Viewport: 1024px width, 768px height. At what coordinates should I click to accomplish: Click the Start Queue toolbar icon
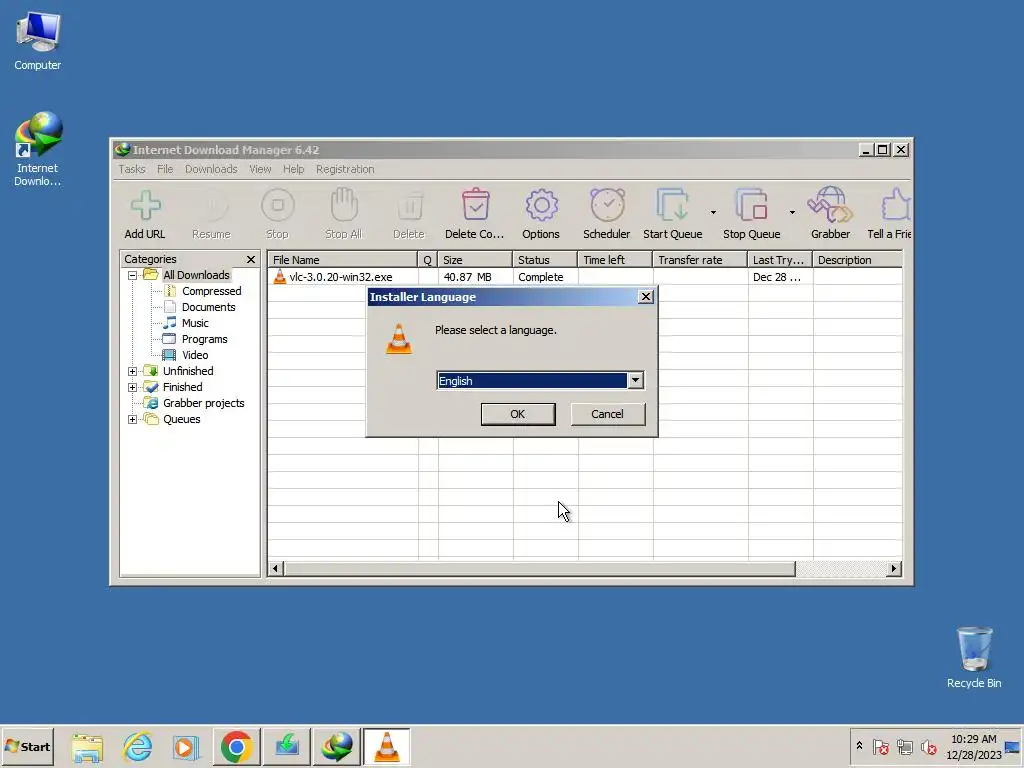click(673, 205)
